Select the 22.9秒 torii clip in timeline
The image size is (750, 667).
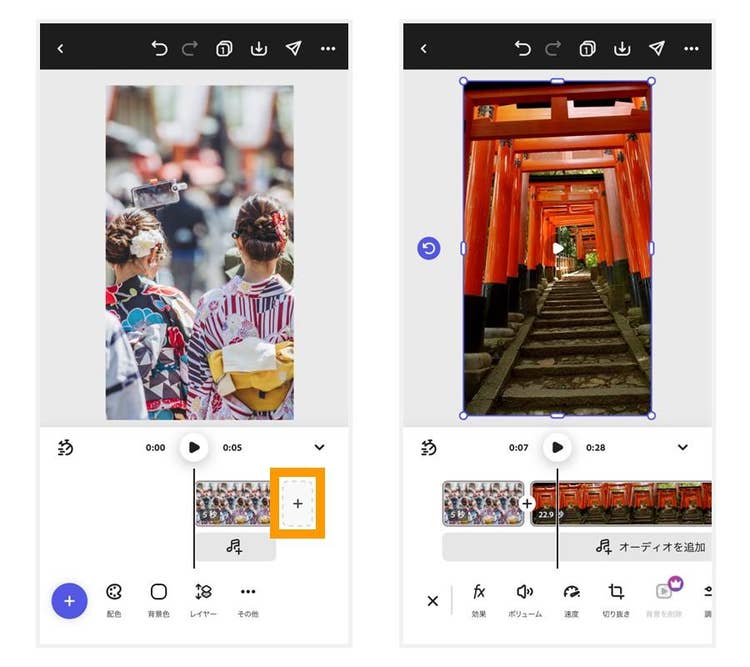tap(622, 503)
